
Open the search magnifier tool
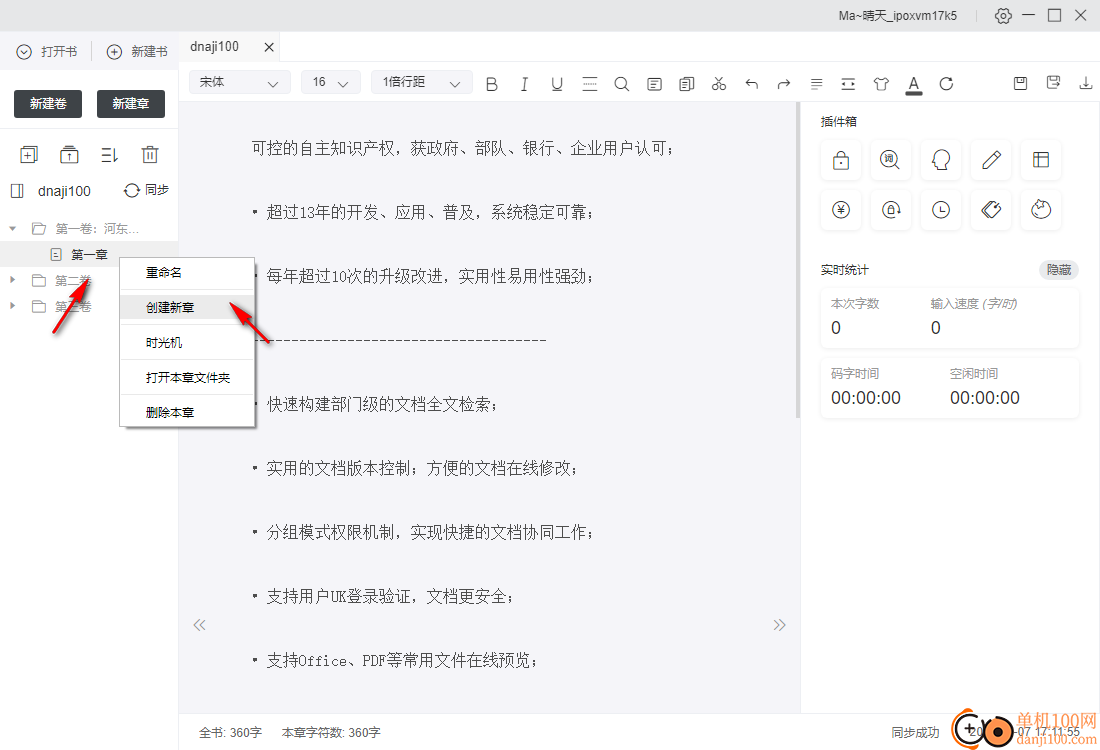click(x=622, y=84)
